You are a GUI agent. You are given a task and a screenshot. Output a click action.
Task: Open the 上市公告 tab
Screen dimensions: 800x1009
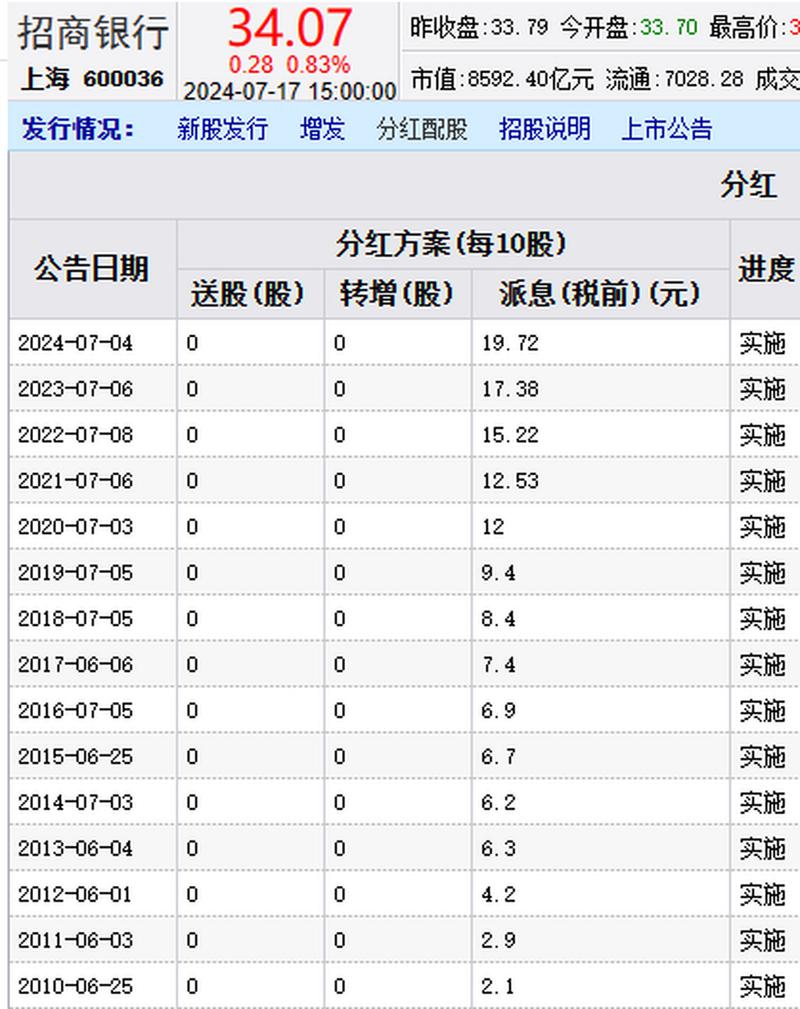pos(667,129)
